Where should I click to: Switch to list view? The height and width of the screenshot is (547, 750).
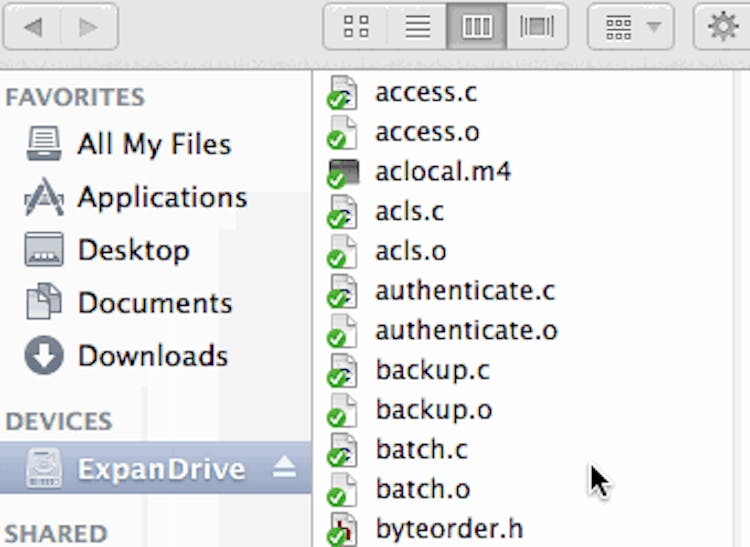(417, 26)
